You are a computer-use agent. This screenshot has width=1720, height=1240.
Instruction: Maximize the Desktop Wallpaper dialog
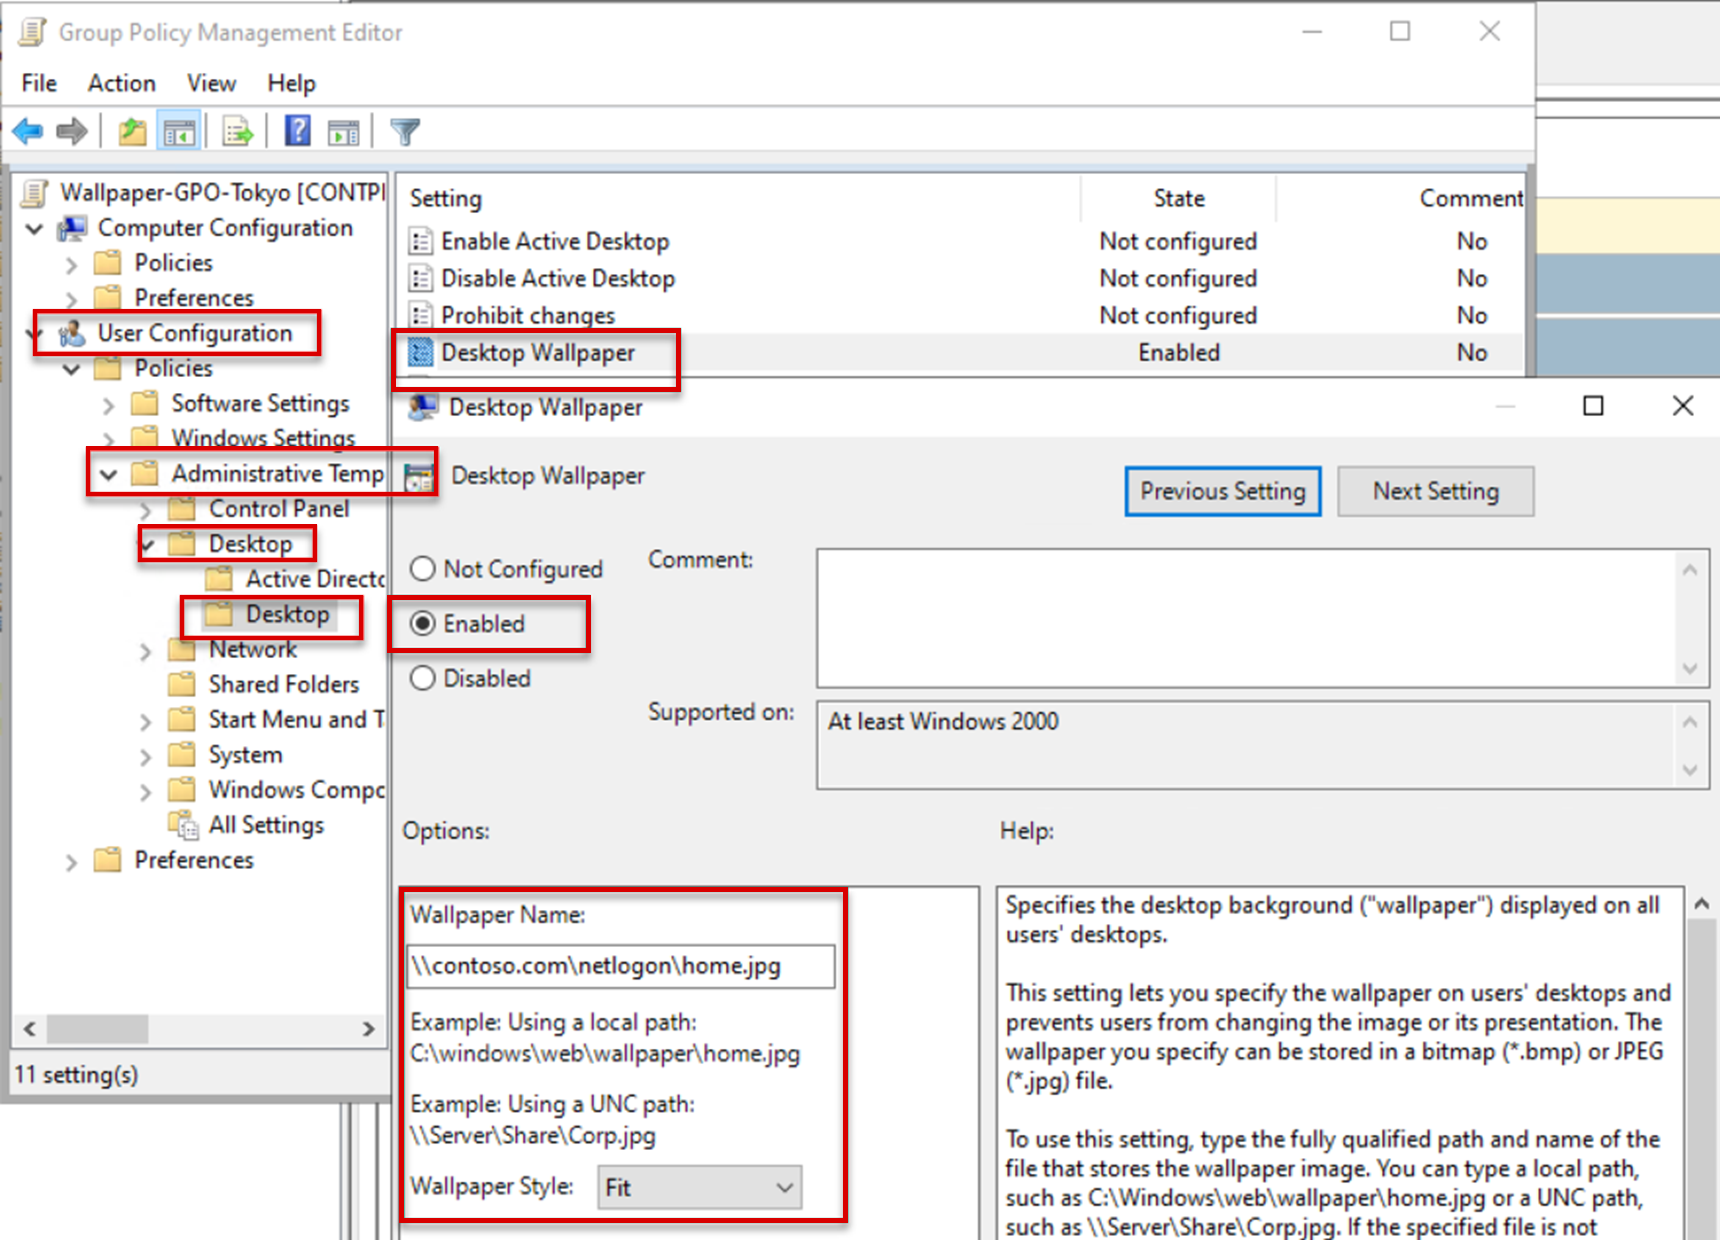1593,405
